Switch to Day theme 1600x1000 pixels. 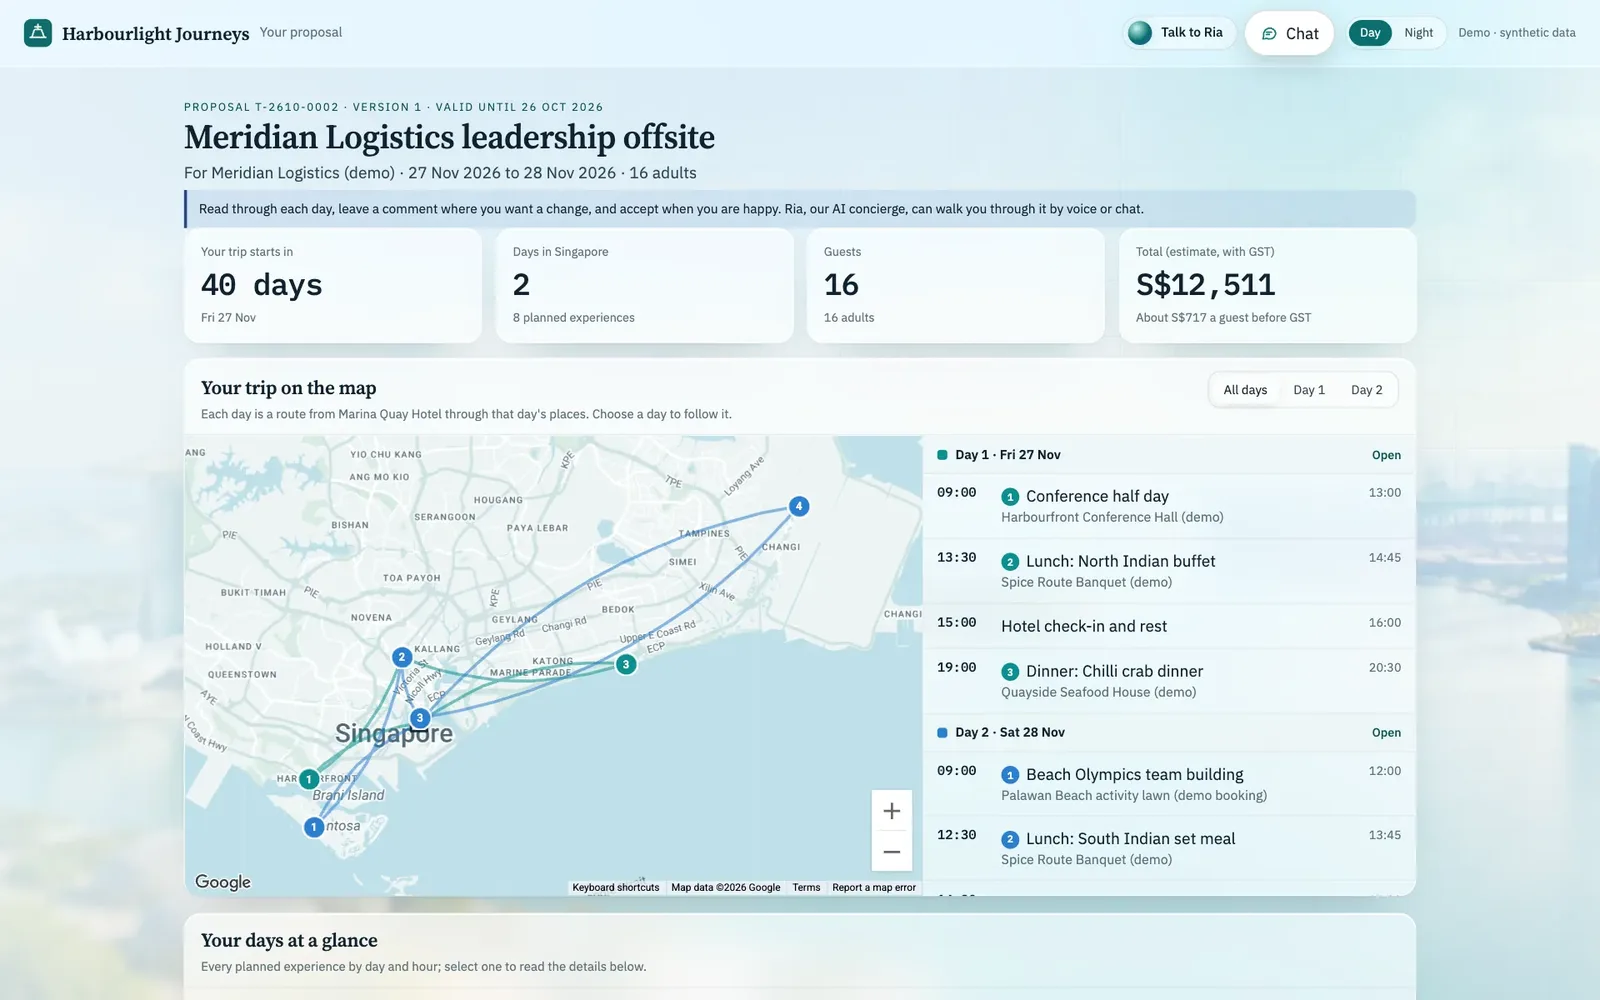pos(1370,33)
